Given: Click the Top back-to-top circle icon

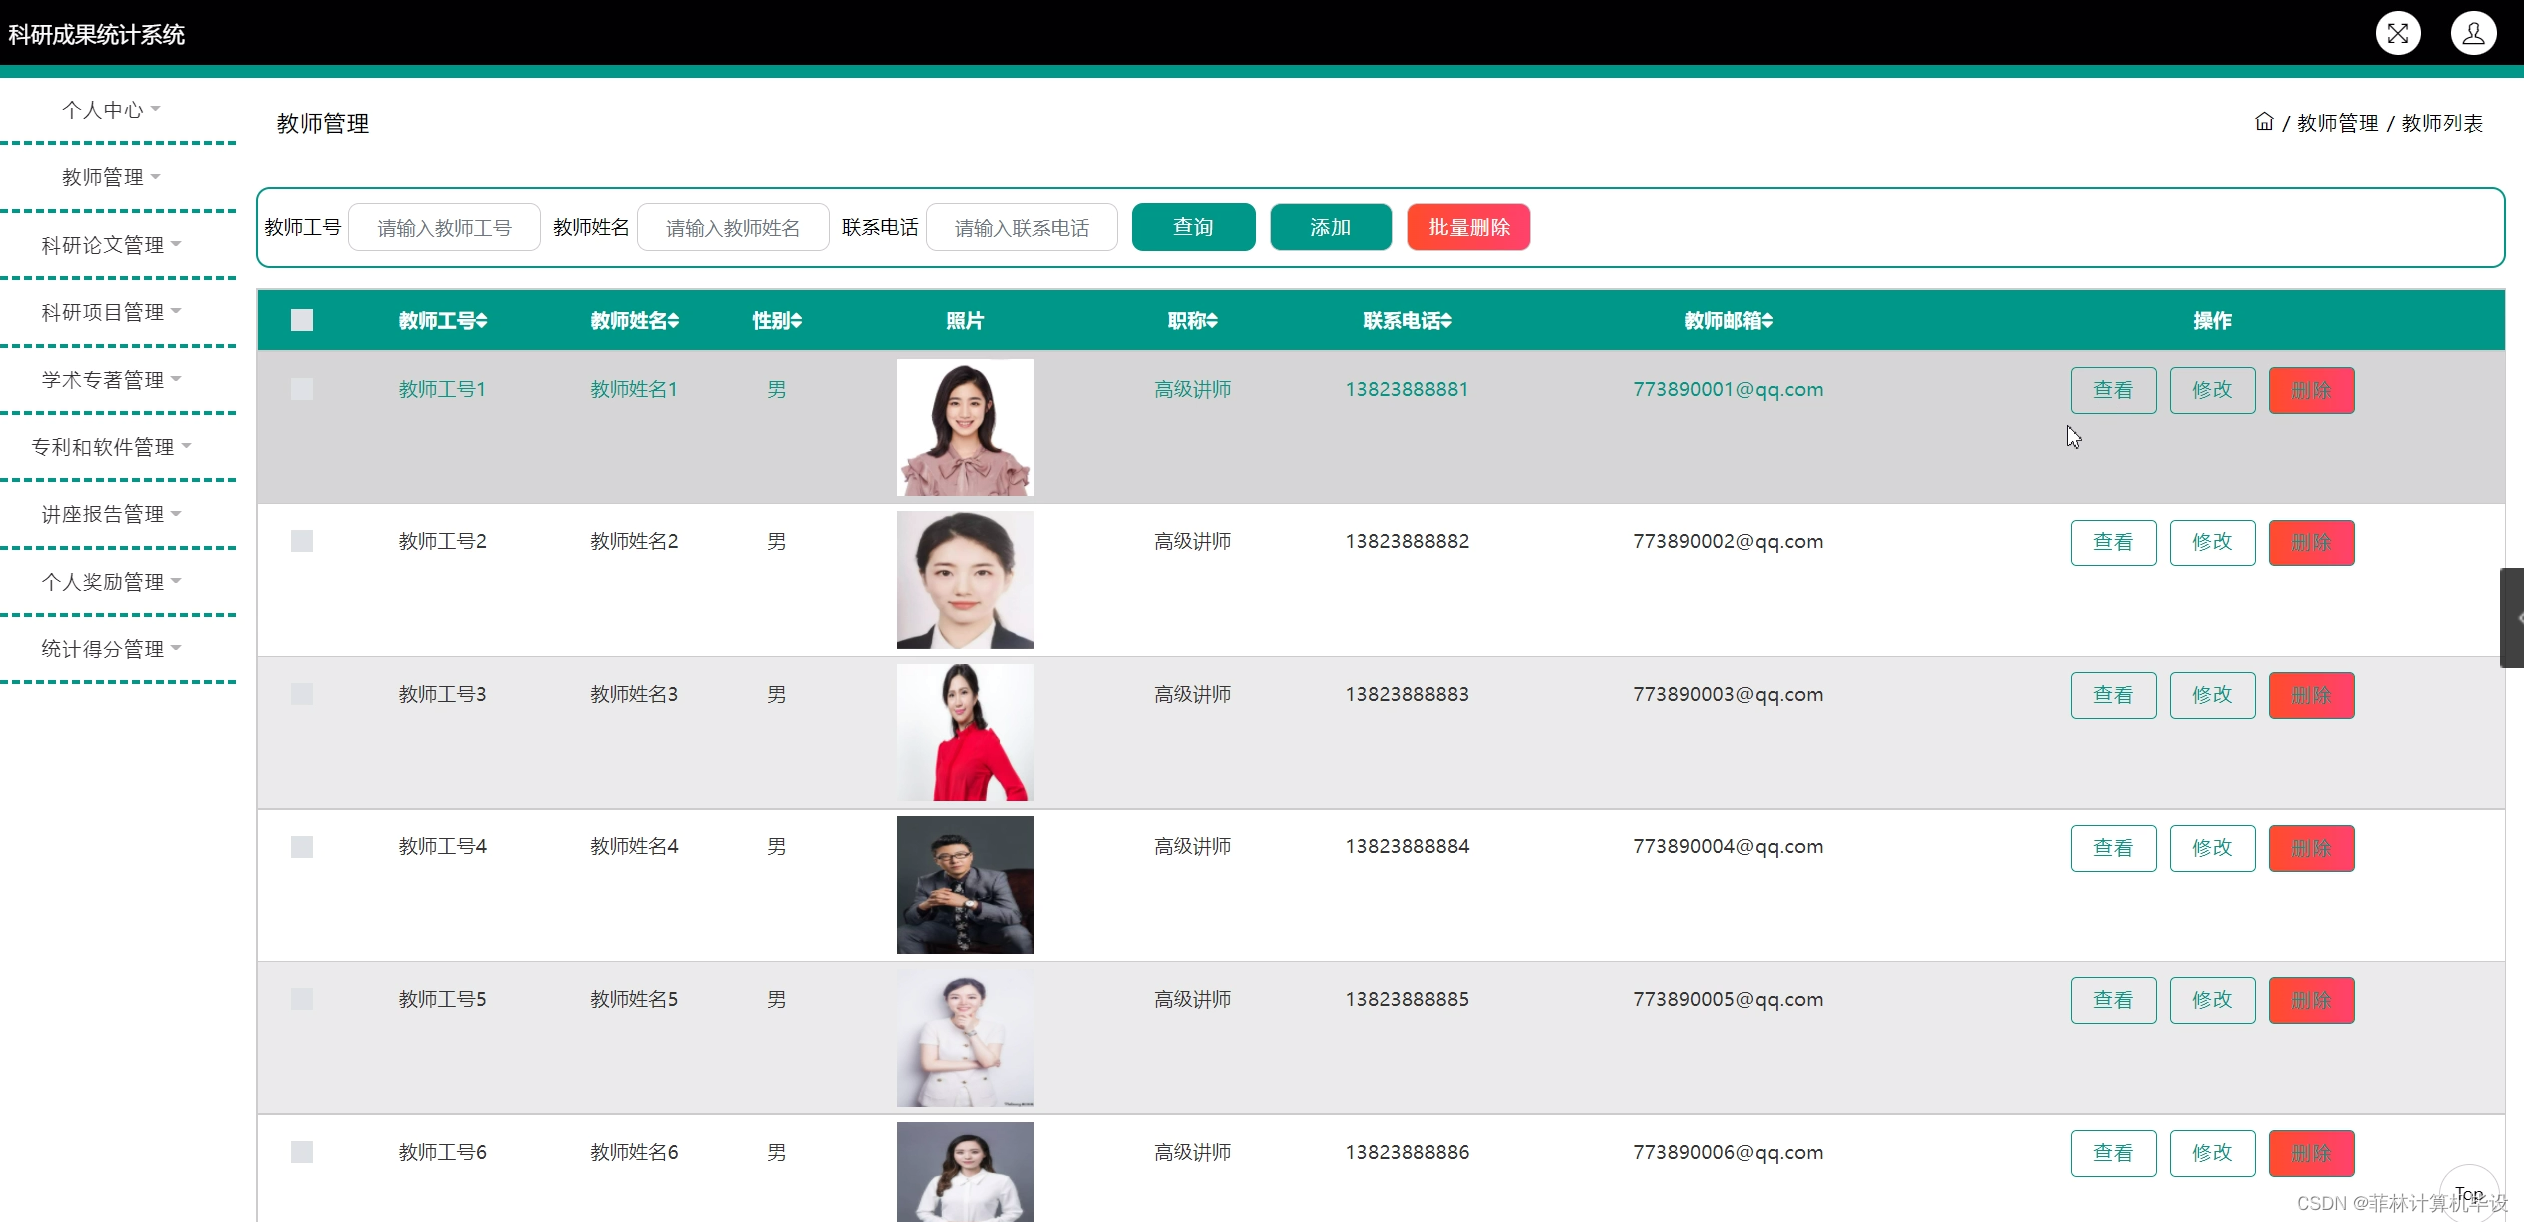Looking at the screenshot, I should [2469, 1194].
